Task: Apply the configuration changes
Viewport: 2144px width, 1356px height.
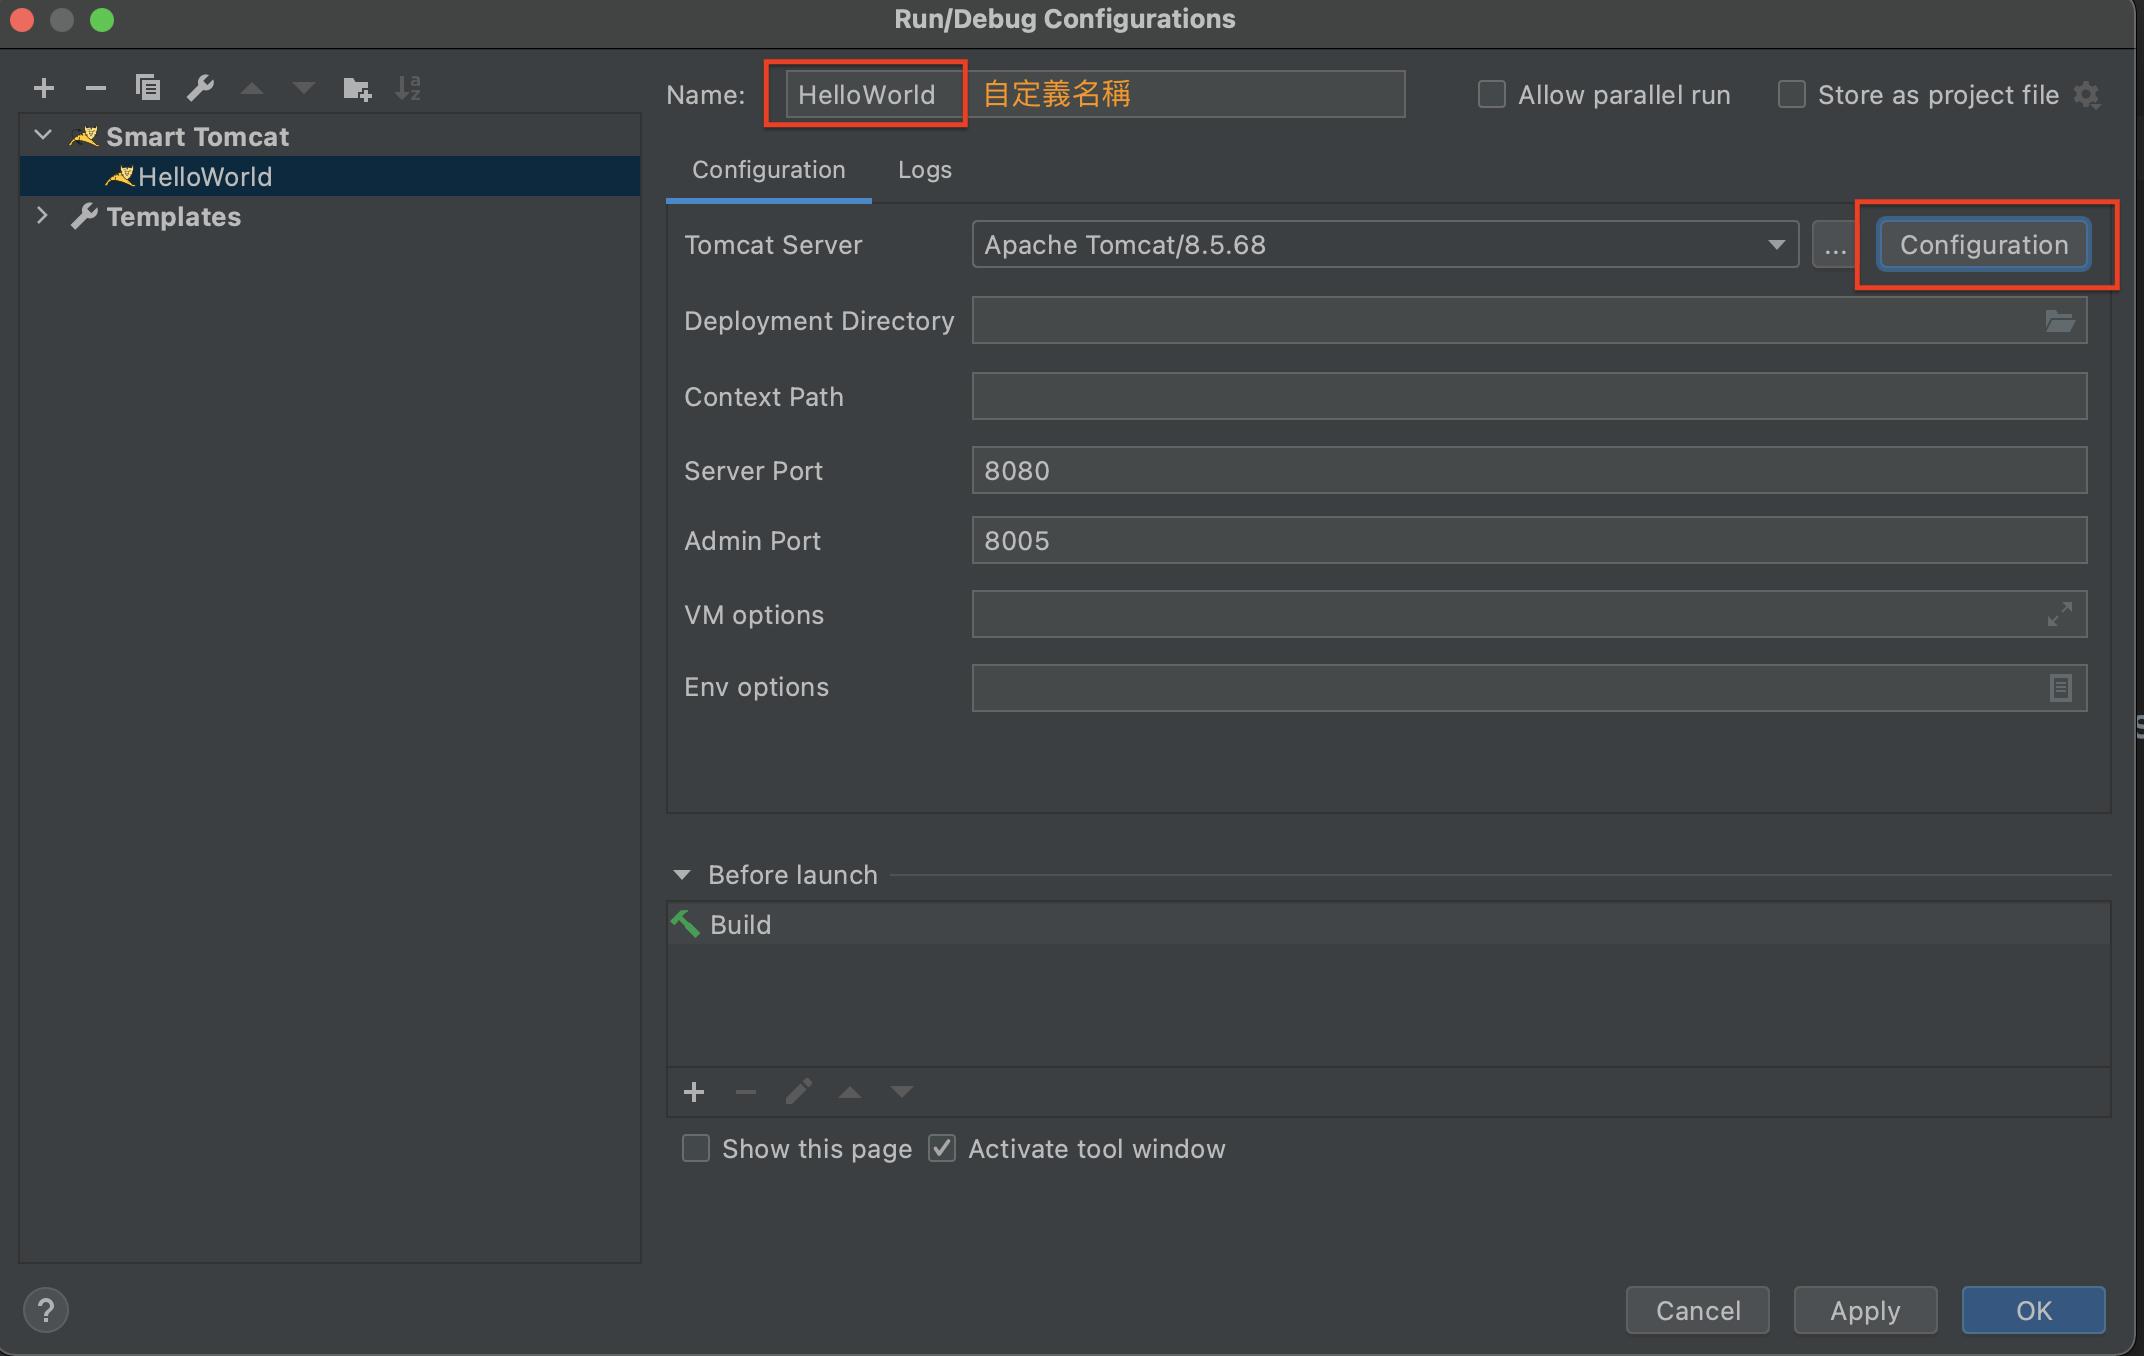Action: 1866,1310
